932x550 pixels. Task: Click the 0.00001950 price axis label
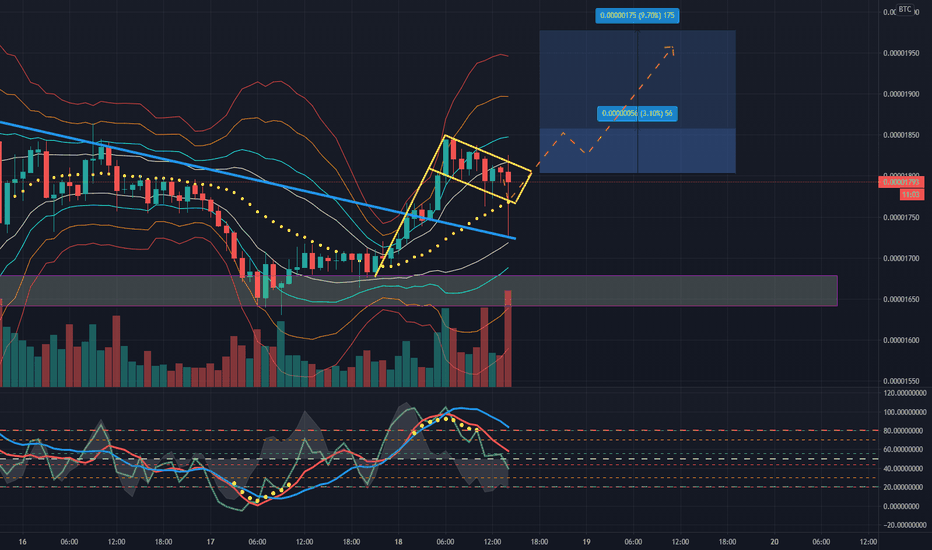[x=901, y=54]
